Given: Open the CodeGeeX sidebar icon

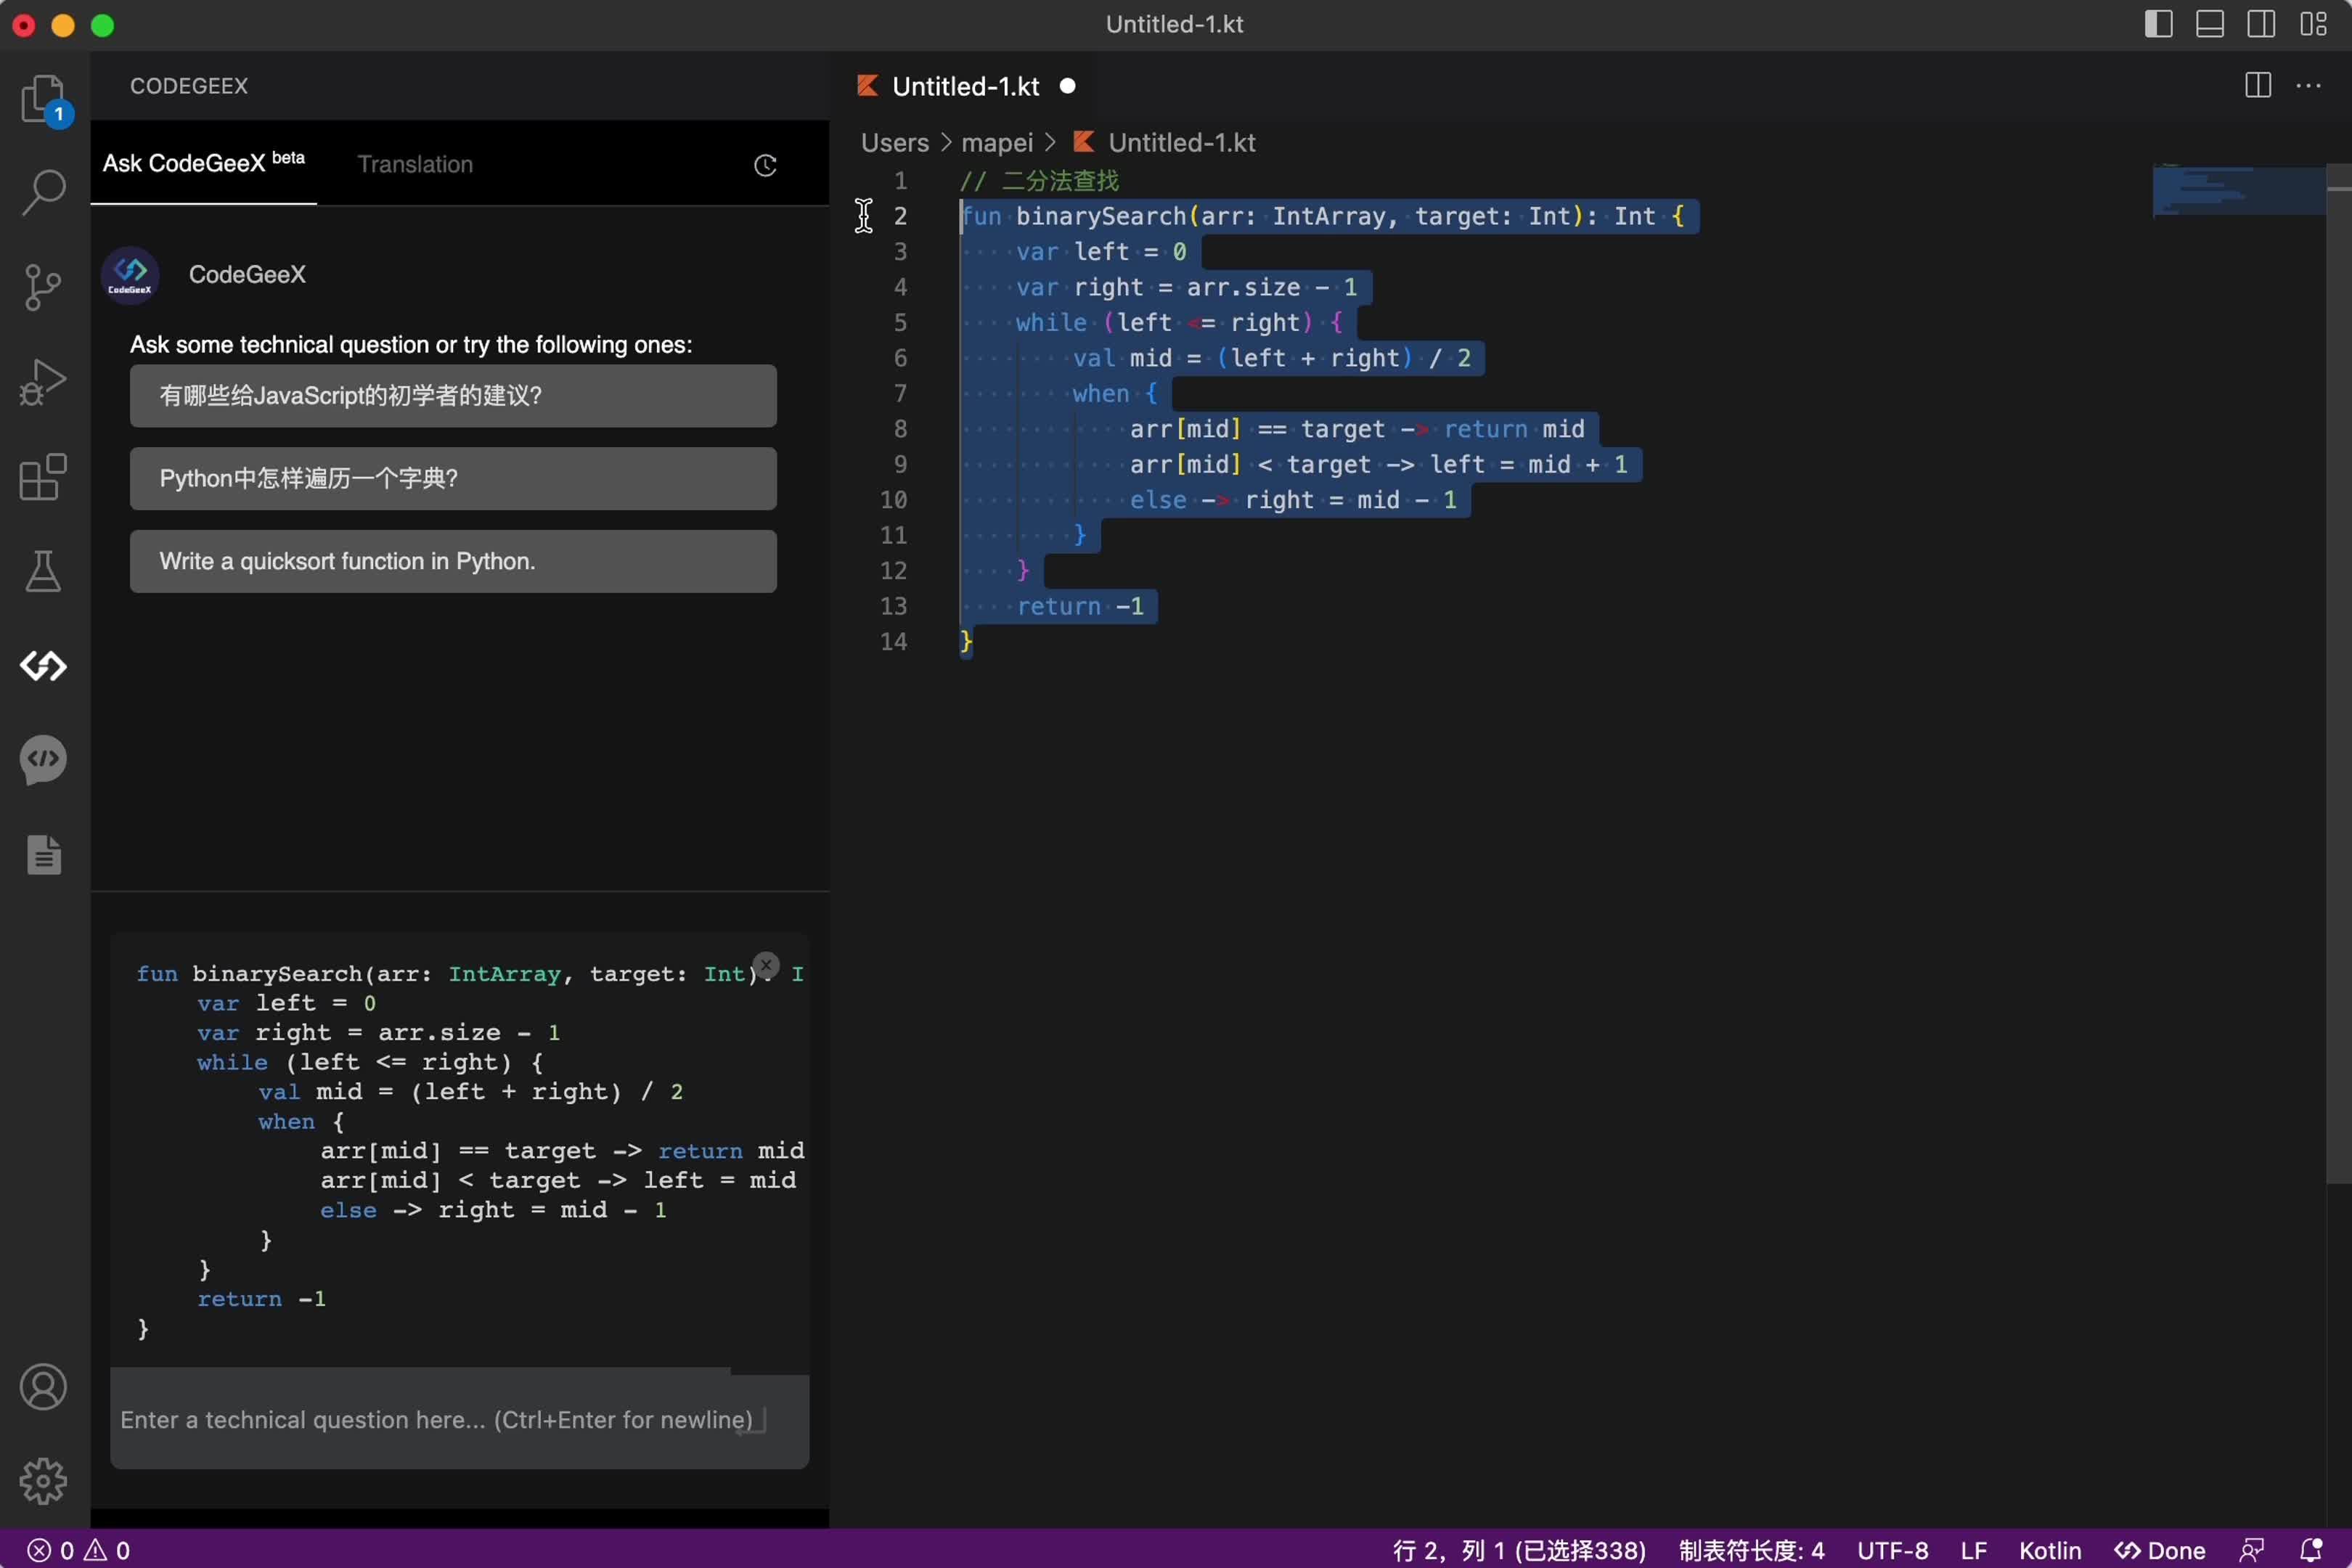Looking at the screenshot, I should tap(43, 666).
